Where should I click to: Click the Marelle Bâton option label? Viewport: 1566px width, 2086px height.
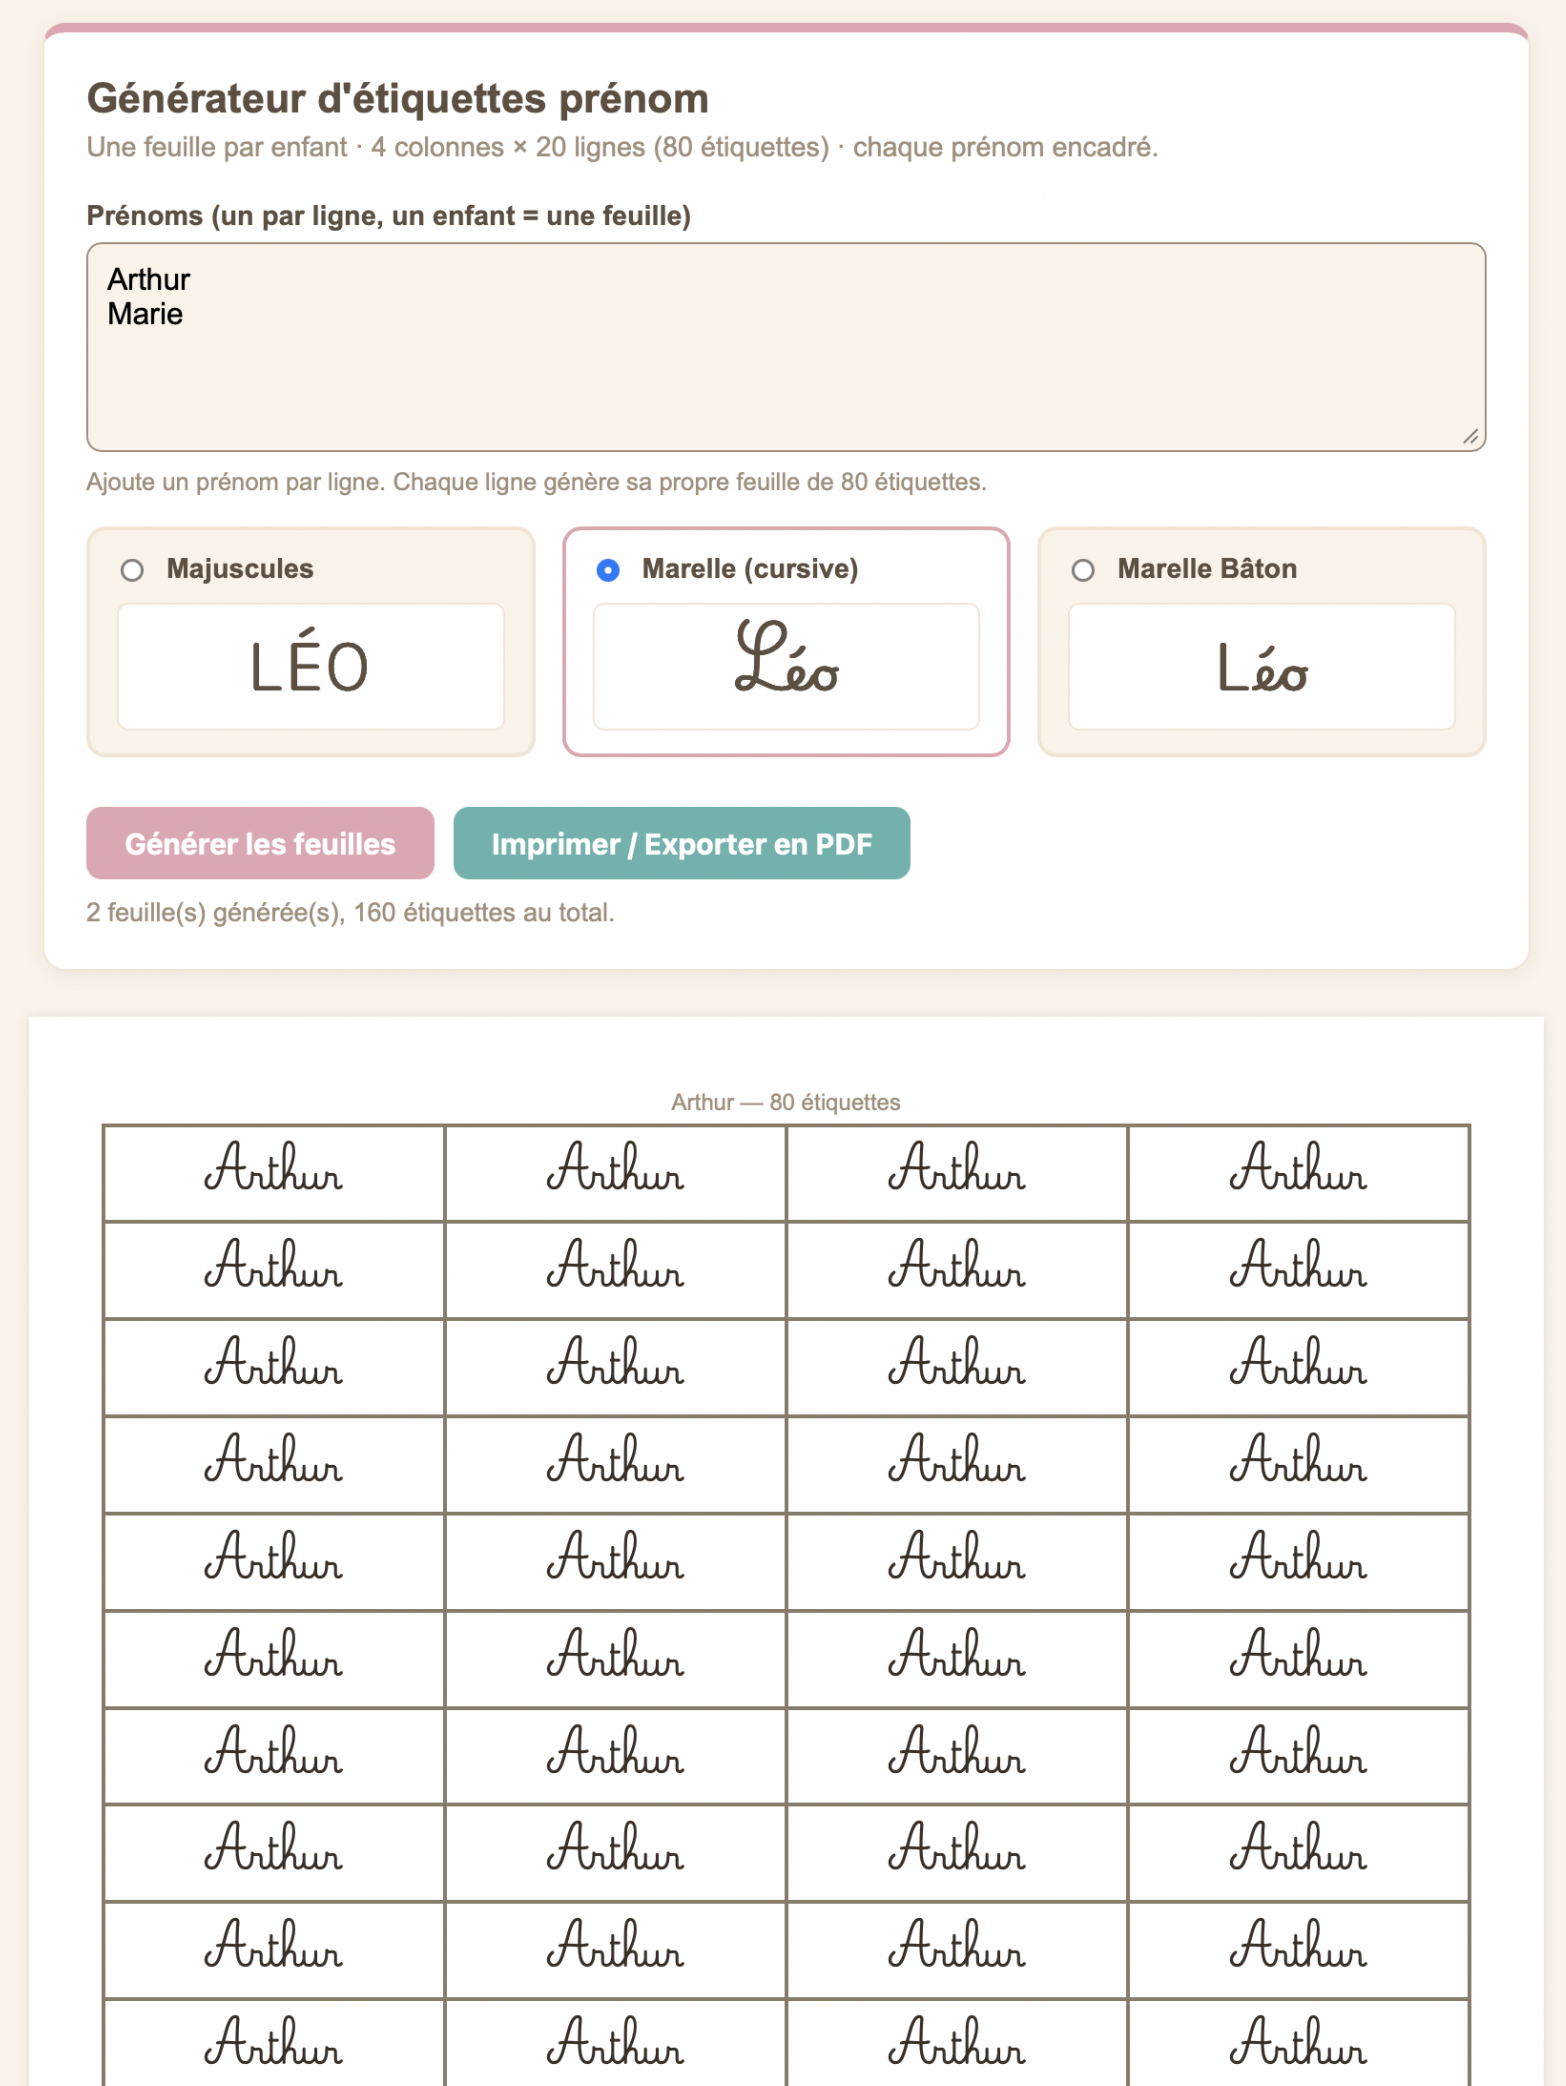(1207, 569)
